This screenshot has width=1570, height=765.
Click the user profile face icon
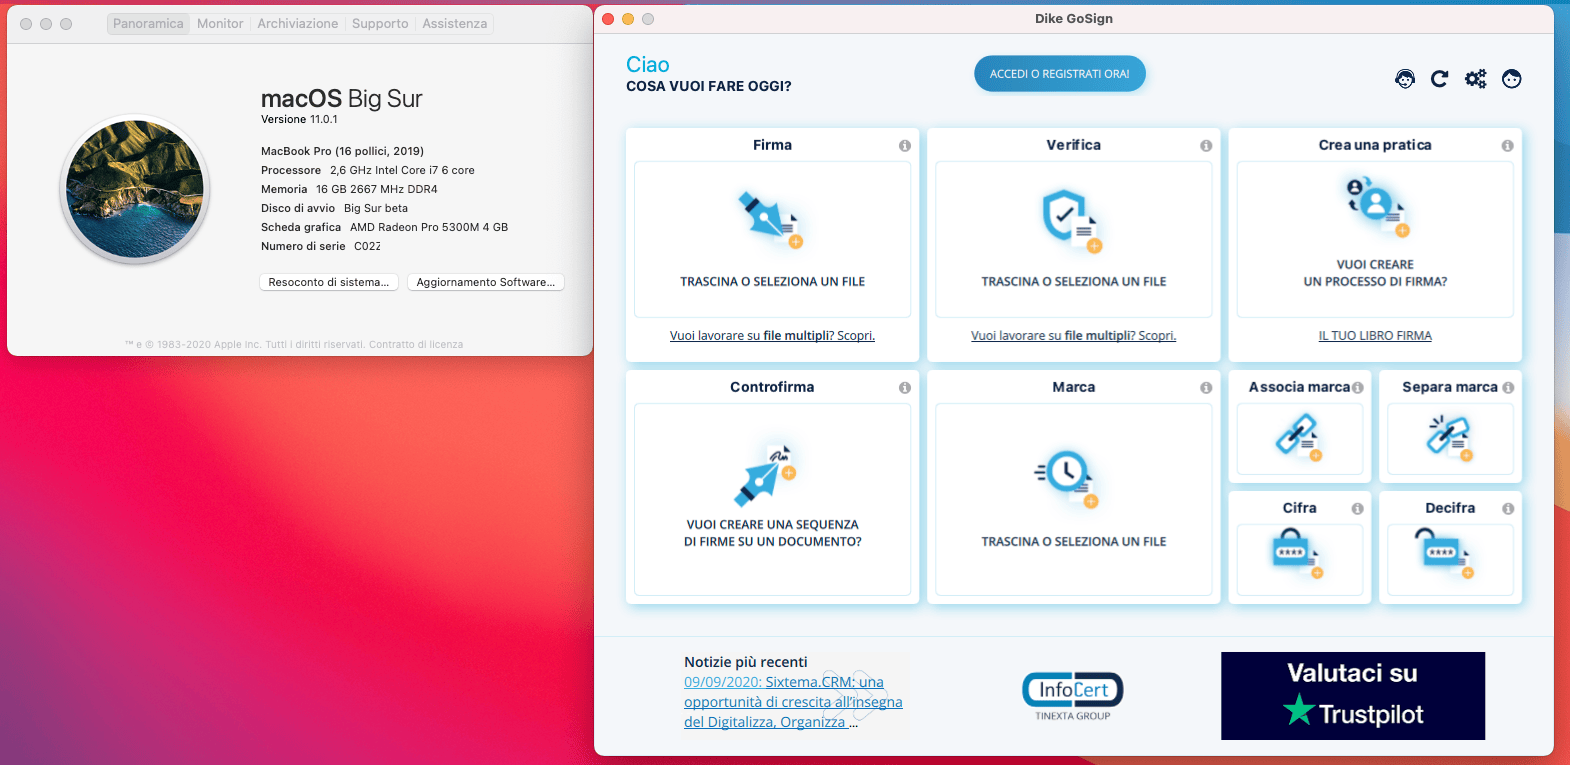tap(1511, 79)
